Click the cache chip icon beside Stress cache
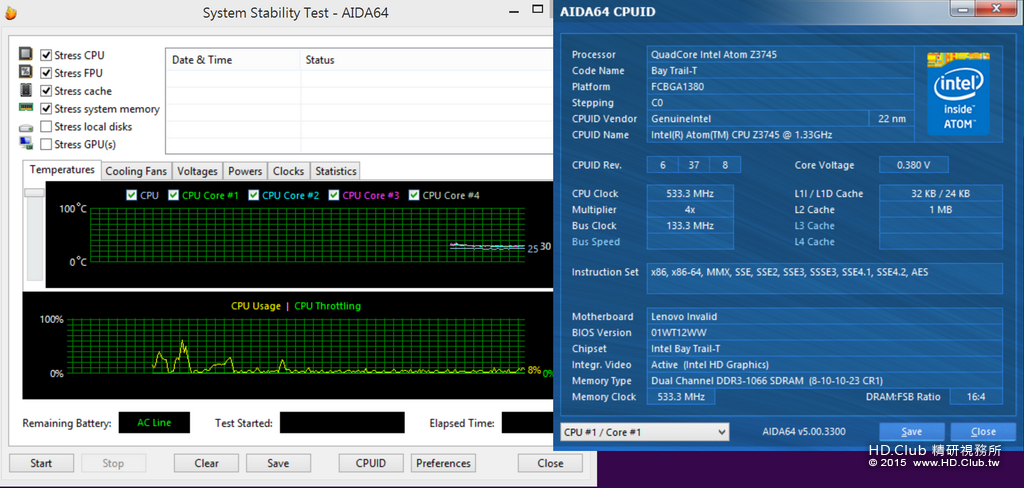Screen dimensions: 1024x488 tap(26, 90)
